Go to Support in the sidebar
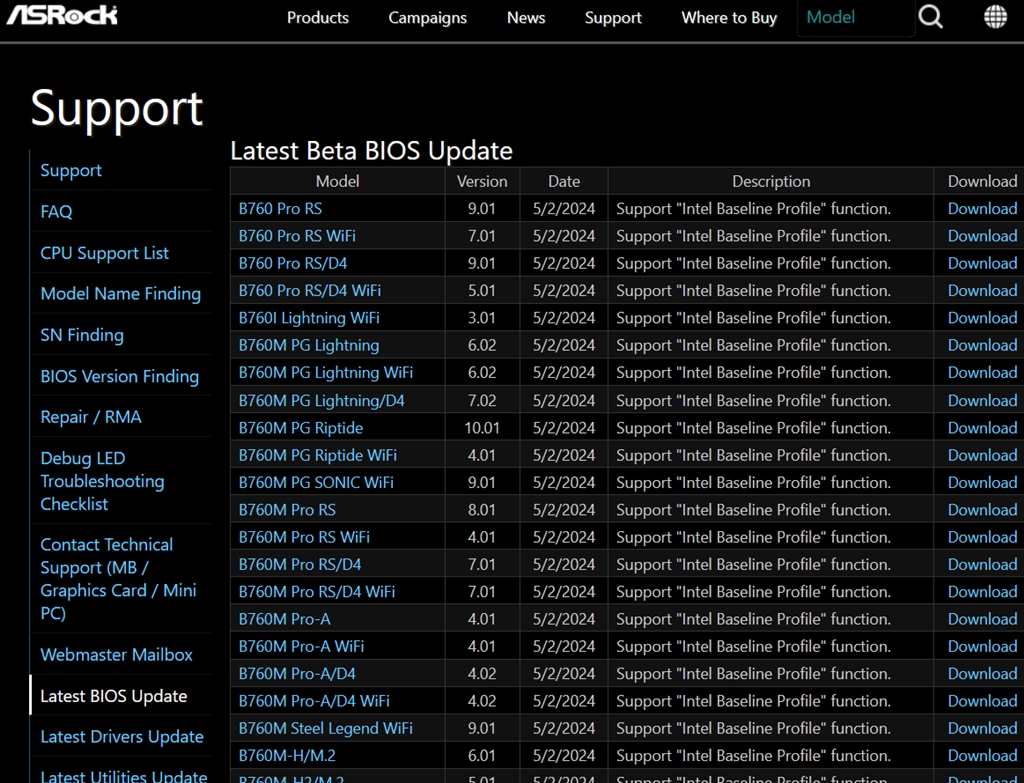The width and height of the screenshot is (1024, 783). click(71, 170)
